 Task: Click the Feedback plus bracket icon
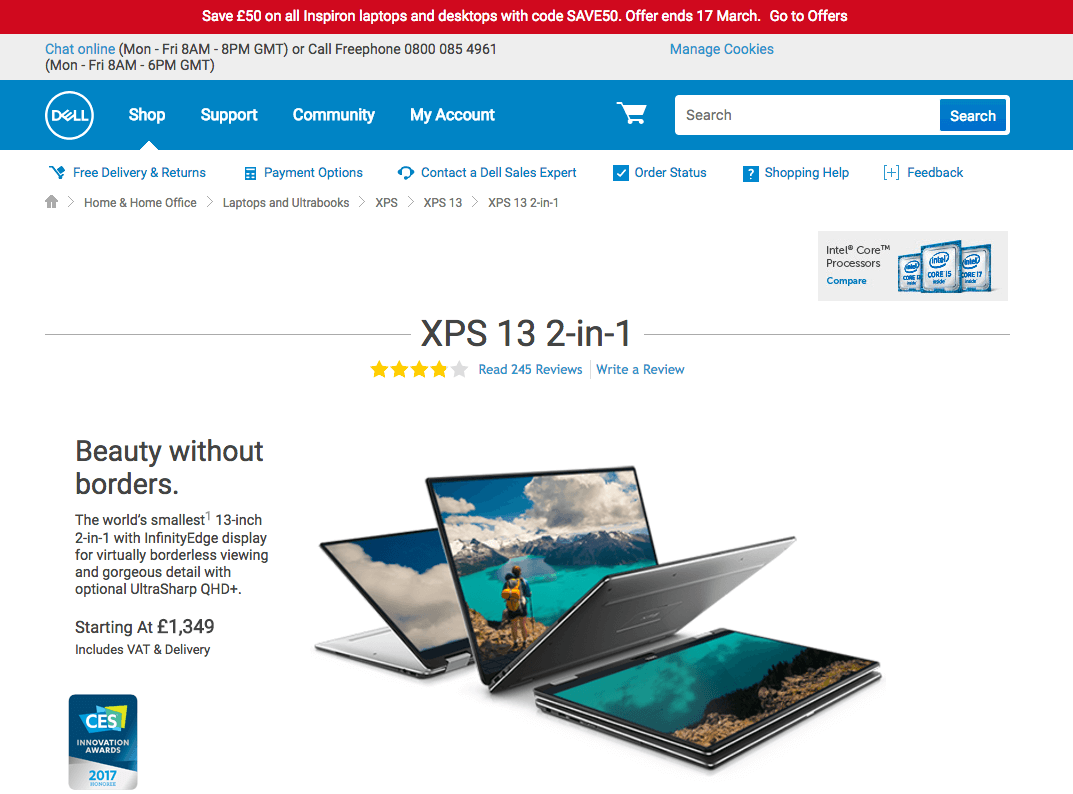click(891, 172)
